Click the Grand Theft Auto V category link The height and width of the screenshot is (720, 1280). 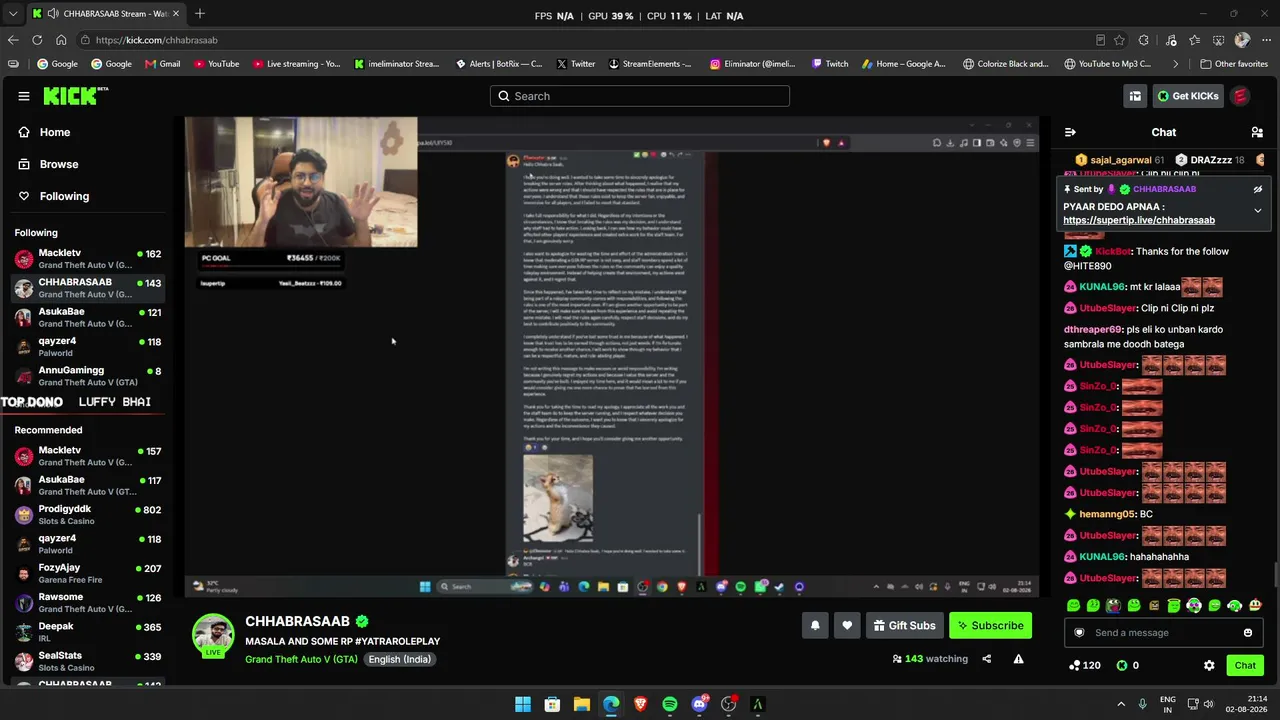point(301,659)
